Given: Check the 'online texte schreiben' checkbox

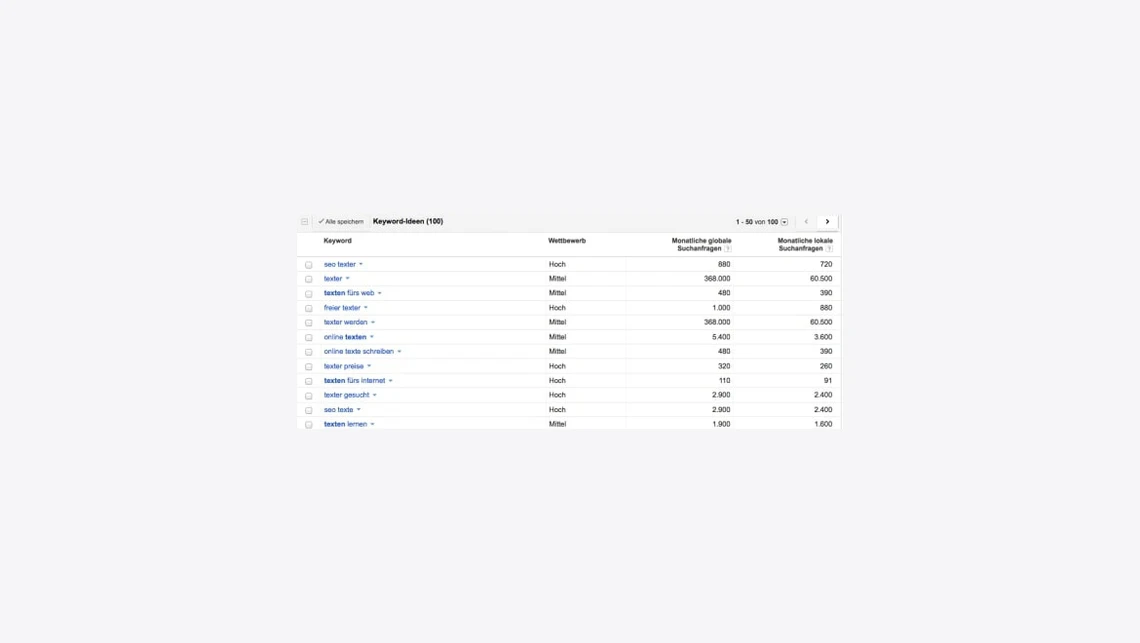Looking at the screenshot, I should (309, 352).
